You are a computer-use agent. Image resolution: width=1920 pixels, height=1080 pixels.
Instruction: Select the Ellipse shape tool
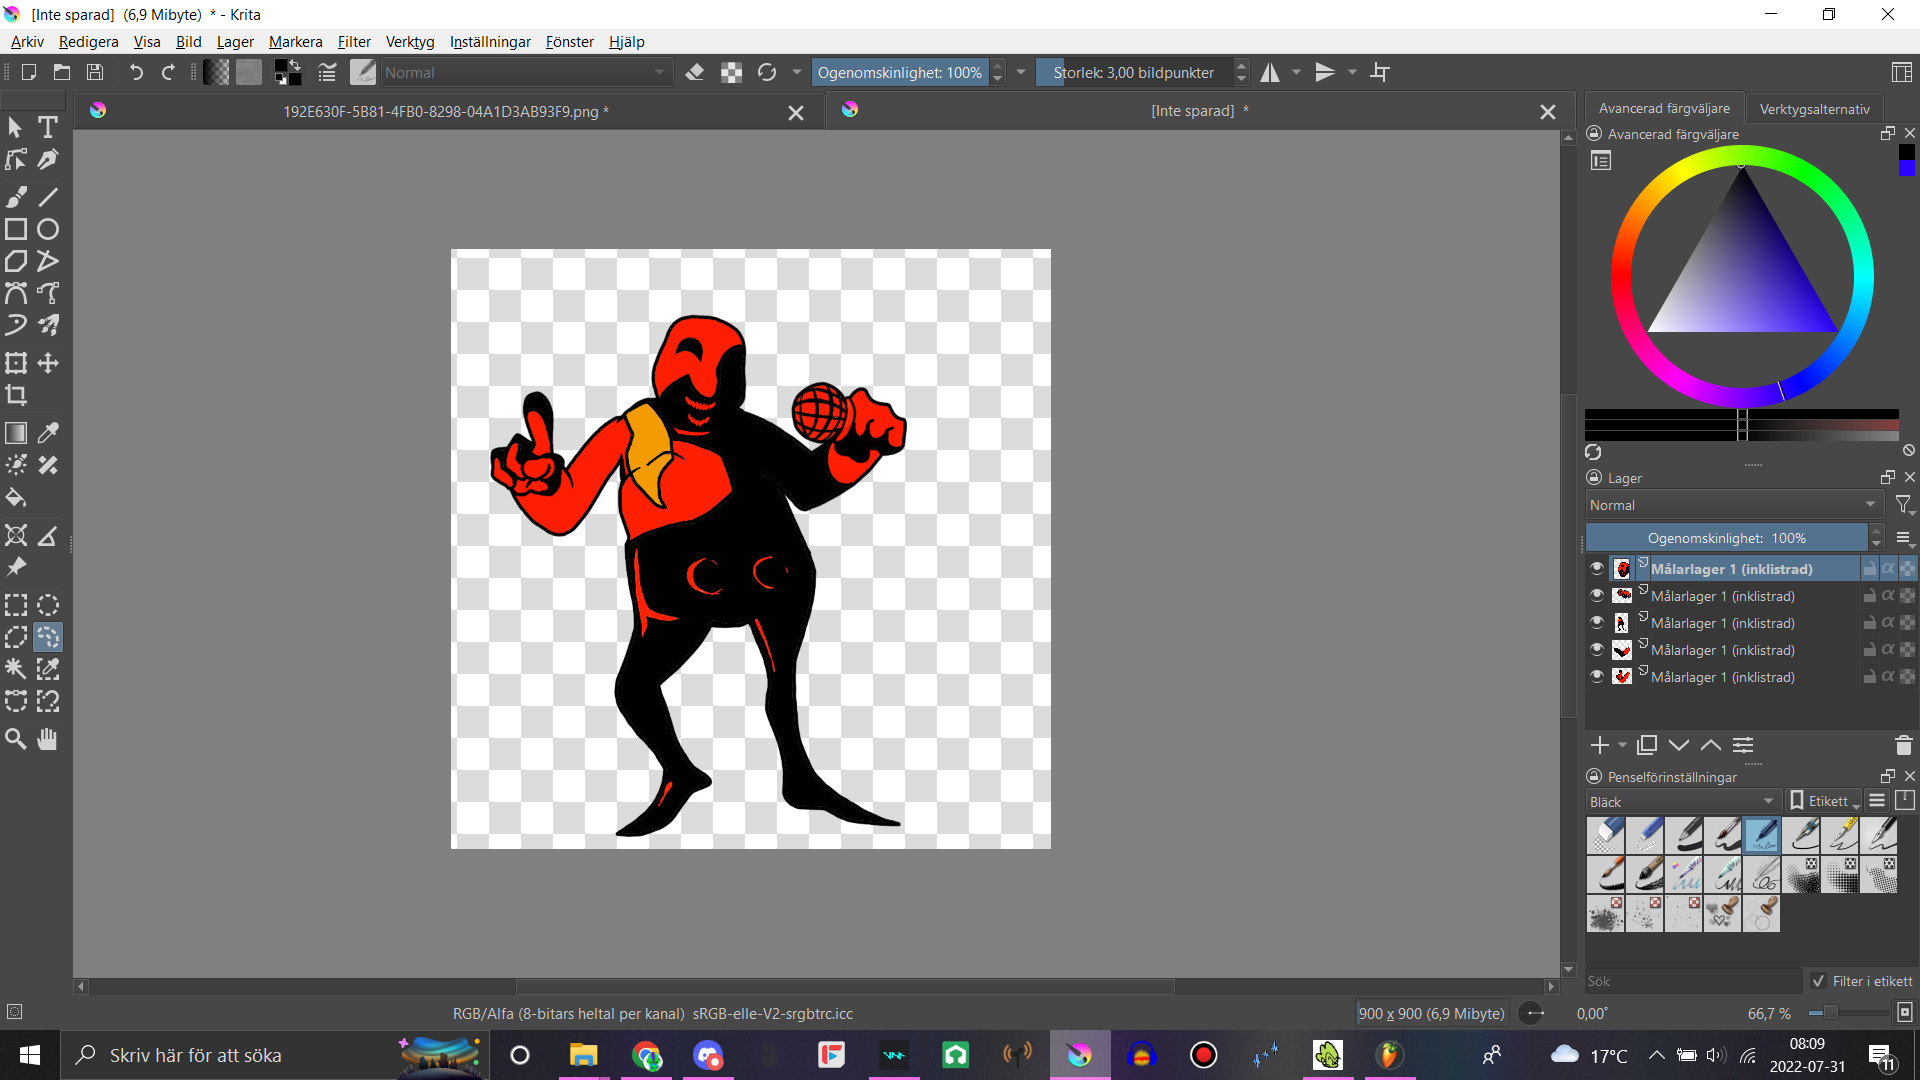click(48, 229)
